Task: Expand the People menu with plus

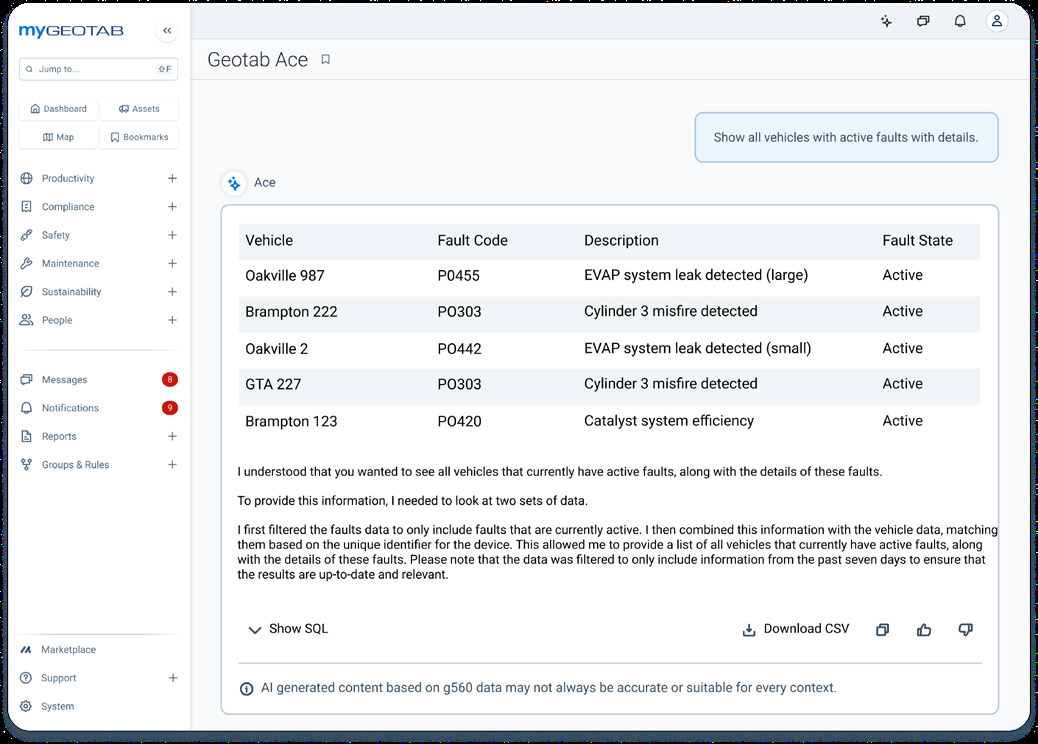Action: 172,320
